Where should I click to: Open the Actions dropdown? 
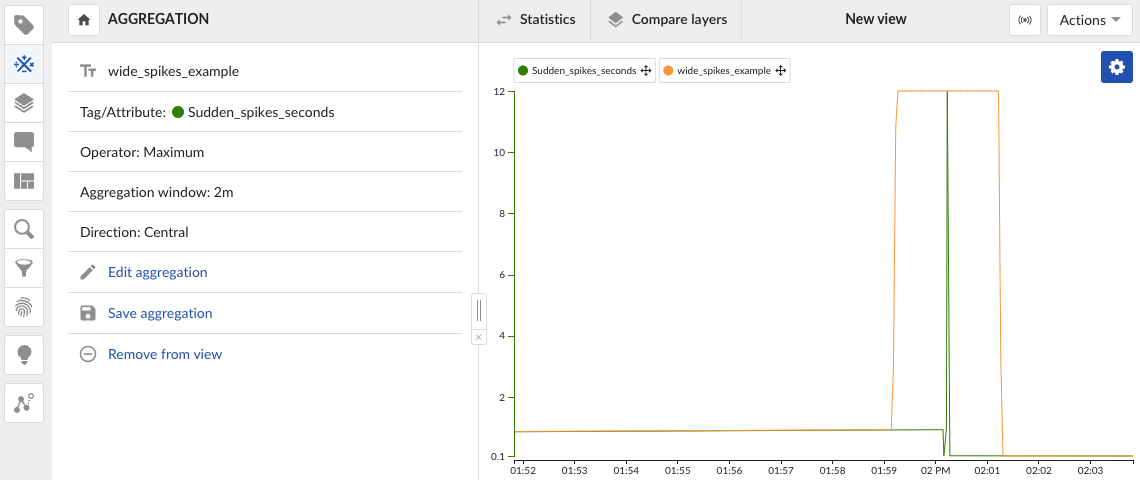click(1088, 20)
